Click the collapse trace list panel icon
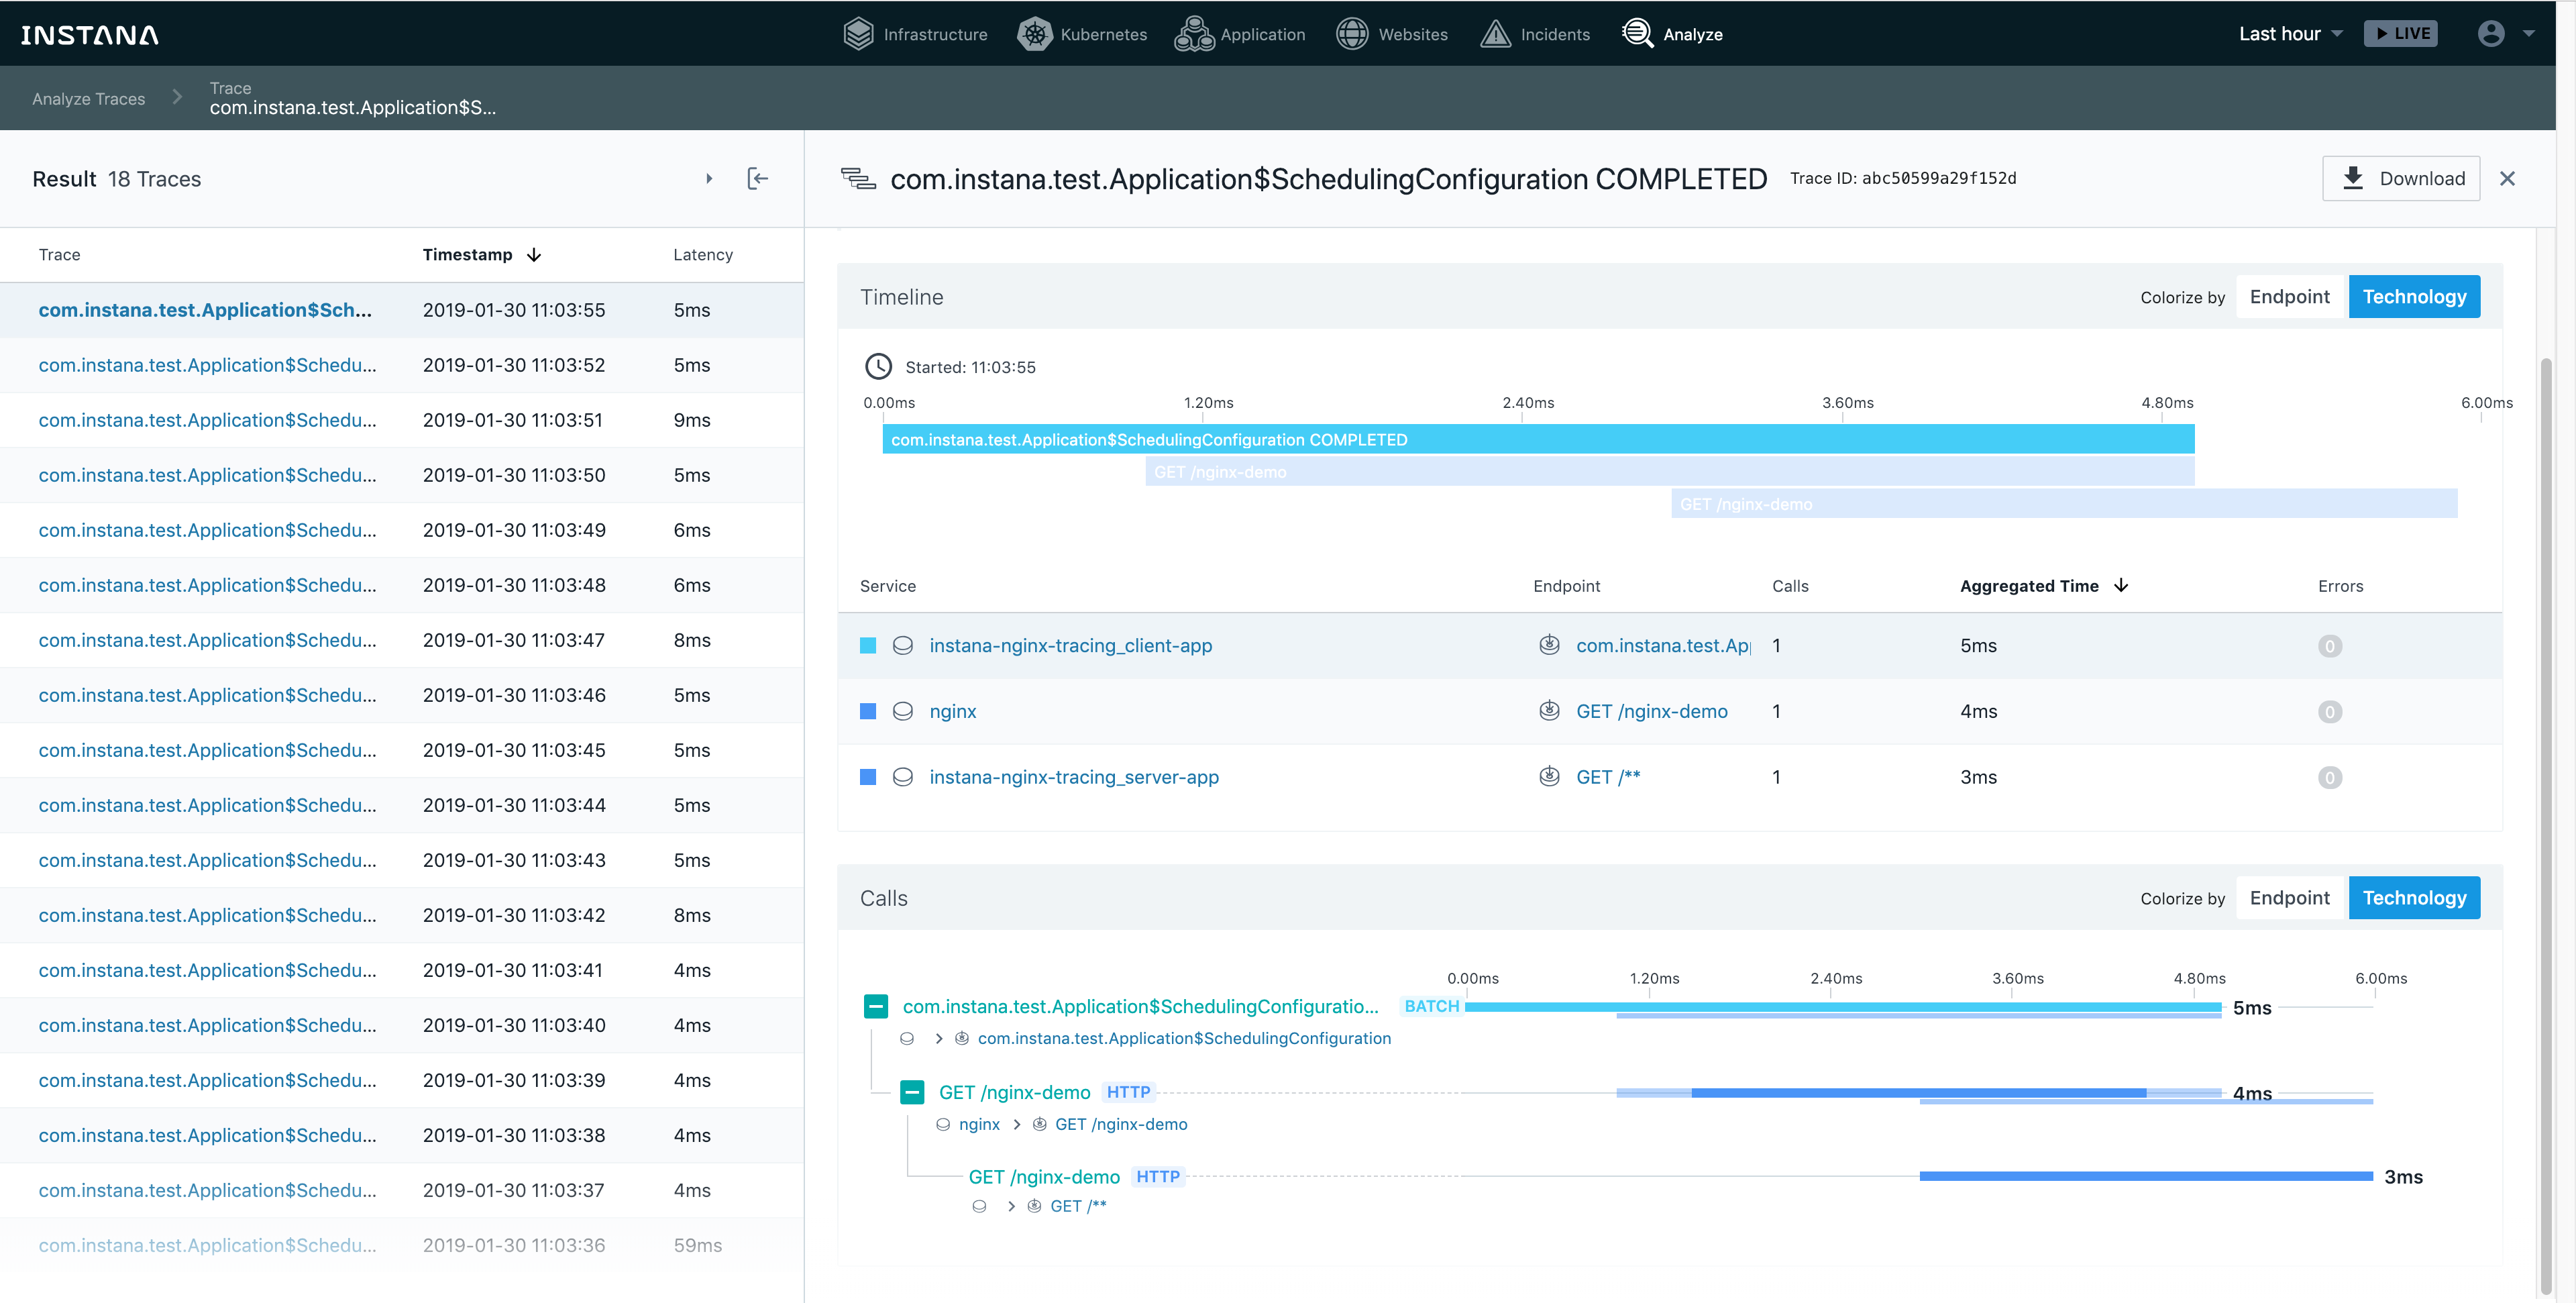2576x1303 pixels. [758, 178]
